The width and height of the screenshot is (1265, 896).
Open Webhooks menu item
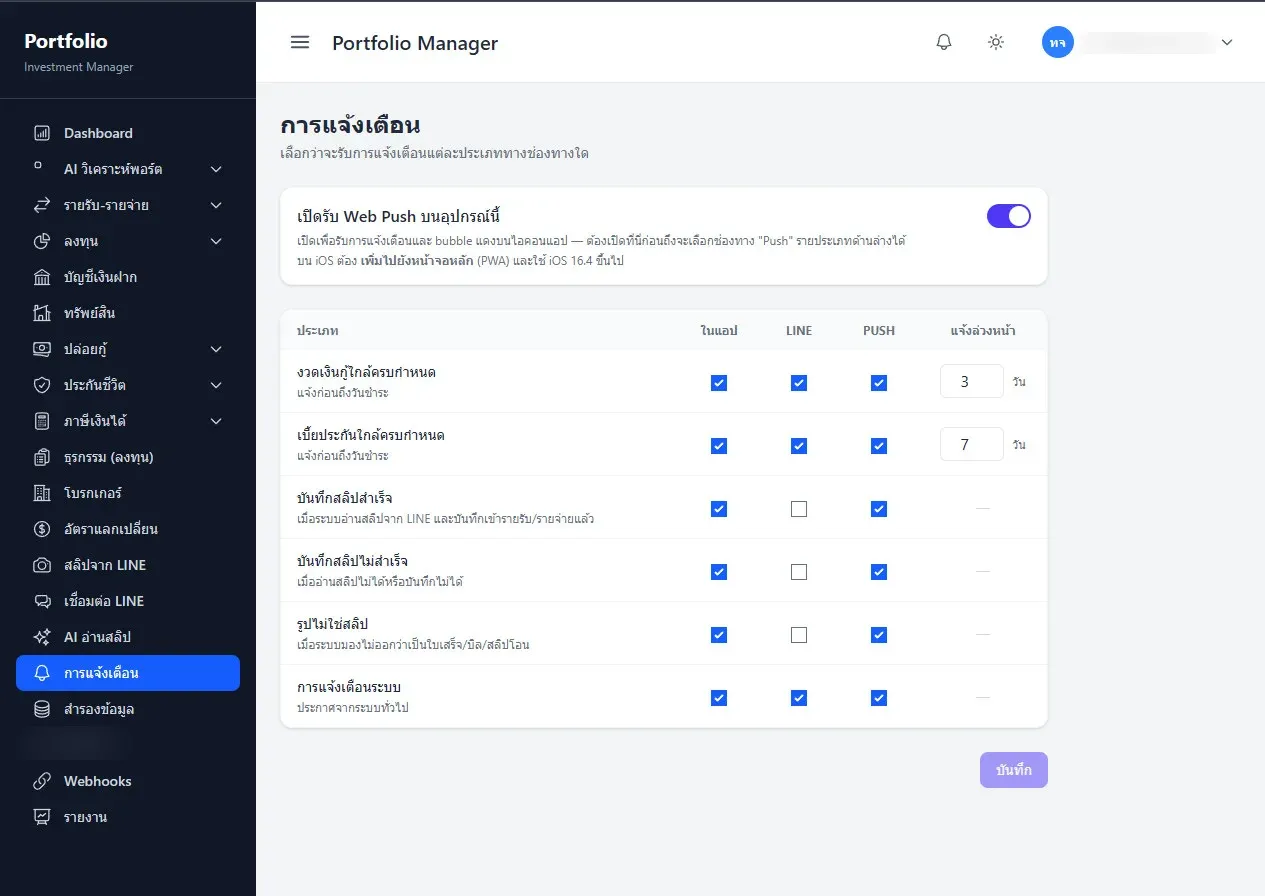pos(128,781)
